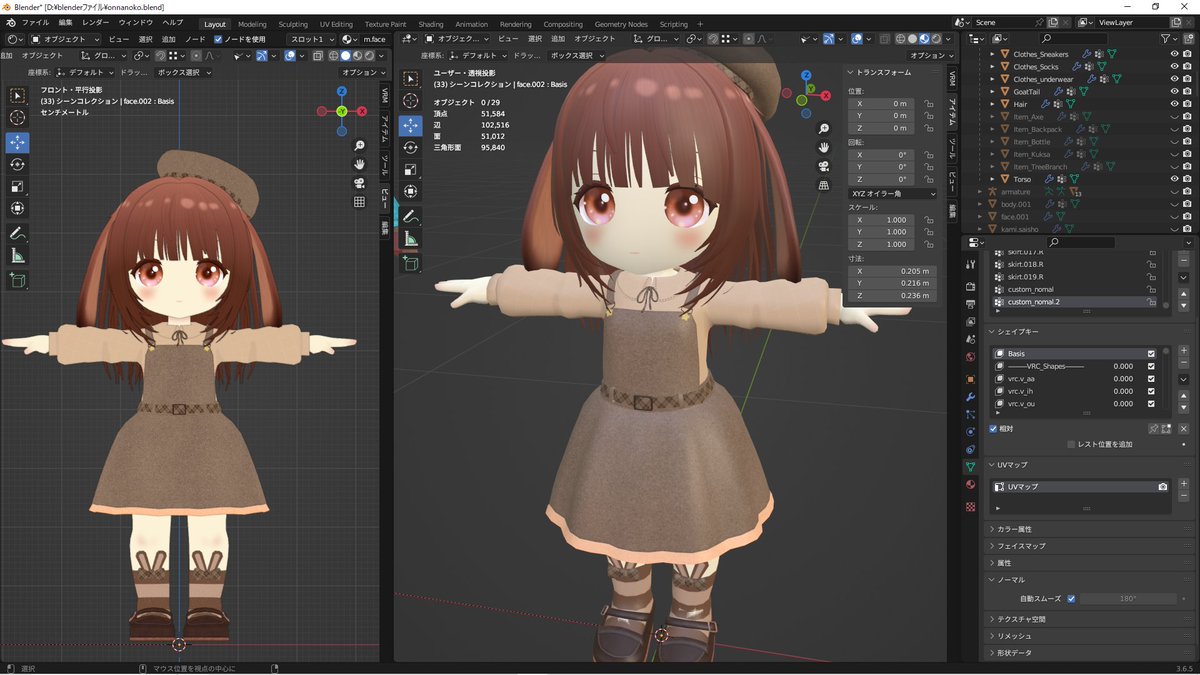1200x675 pixels.
Task: Click minus button to remove shape key
Action: click(1184, 364)
